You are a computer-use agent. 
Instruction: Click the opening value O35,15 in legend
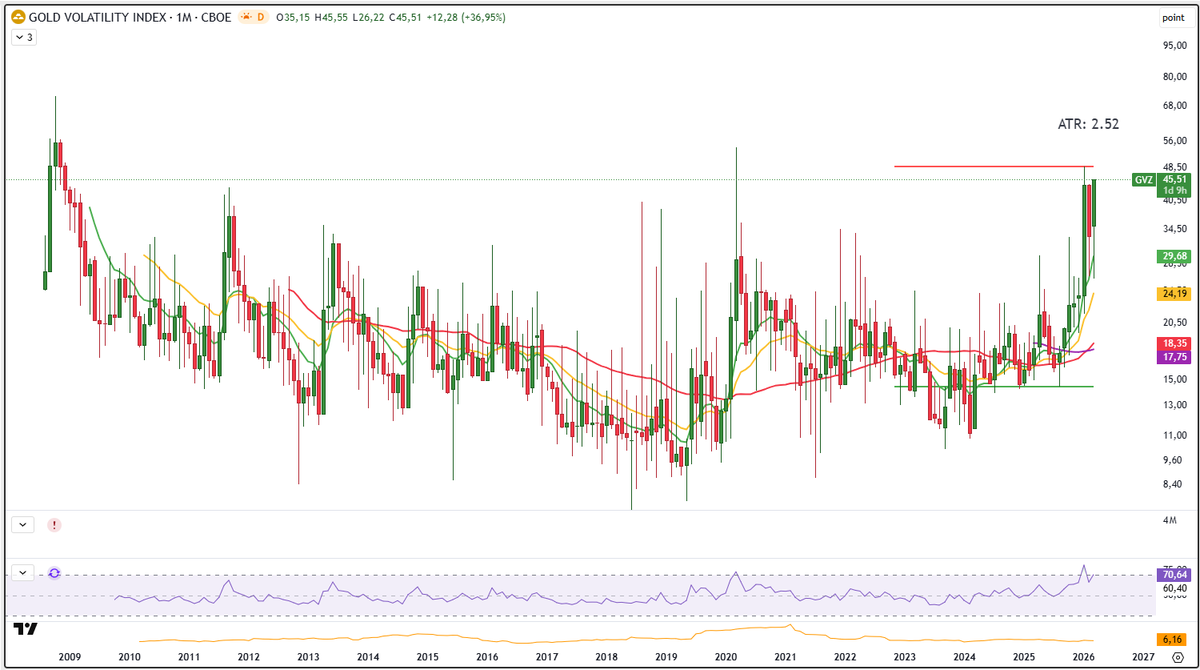click(x=293, y=17)
